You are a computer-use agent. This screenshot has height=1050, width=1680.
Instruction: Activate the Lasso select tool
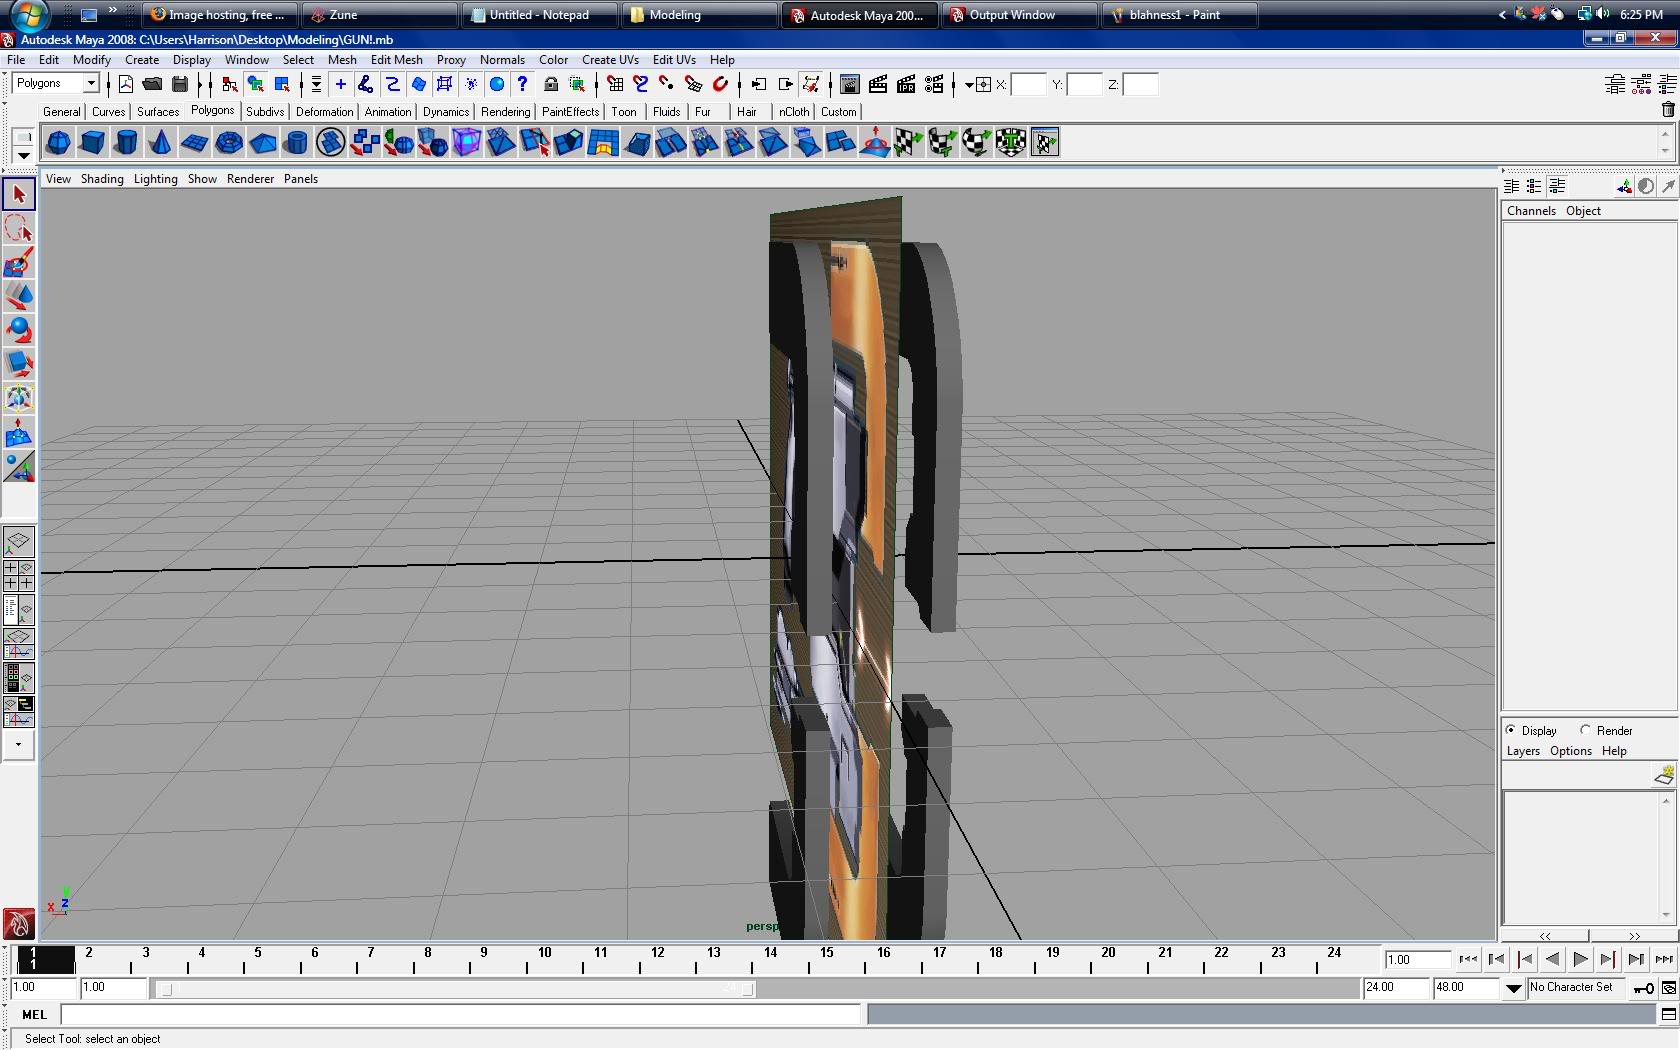pyautogui.click(x=19, y=229)
